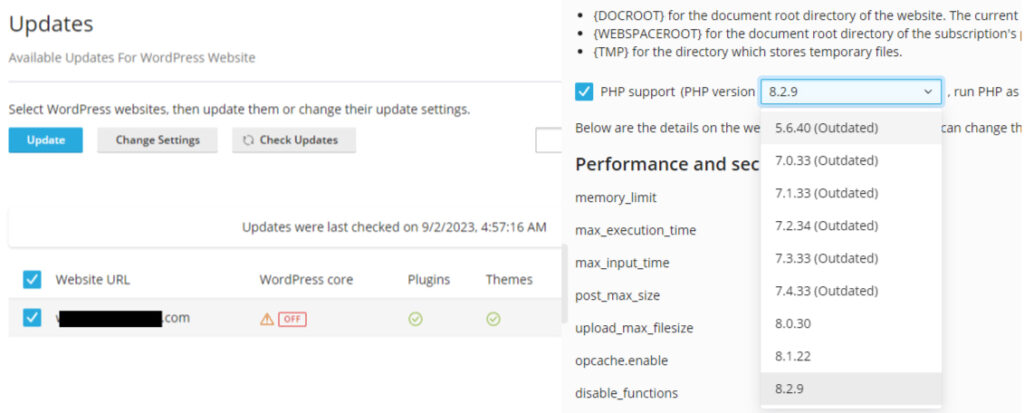Click the Themes green checkmark status icon
Image resolution: width=1024 pixels, height=413 pixels.
coord(493,319)
